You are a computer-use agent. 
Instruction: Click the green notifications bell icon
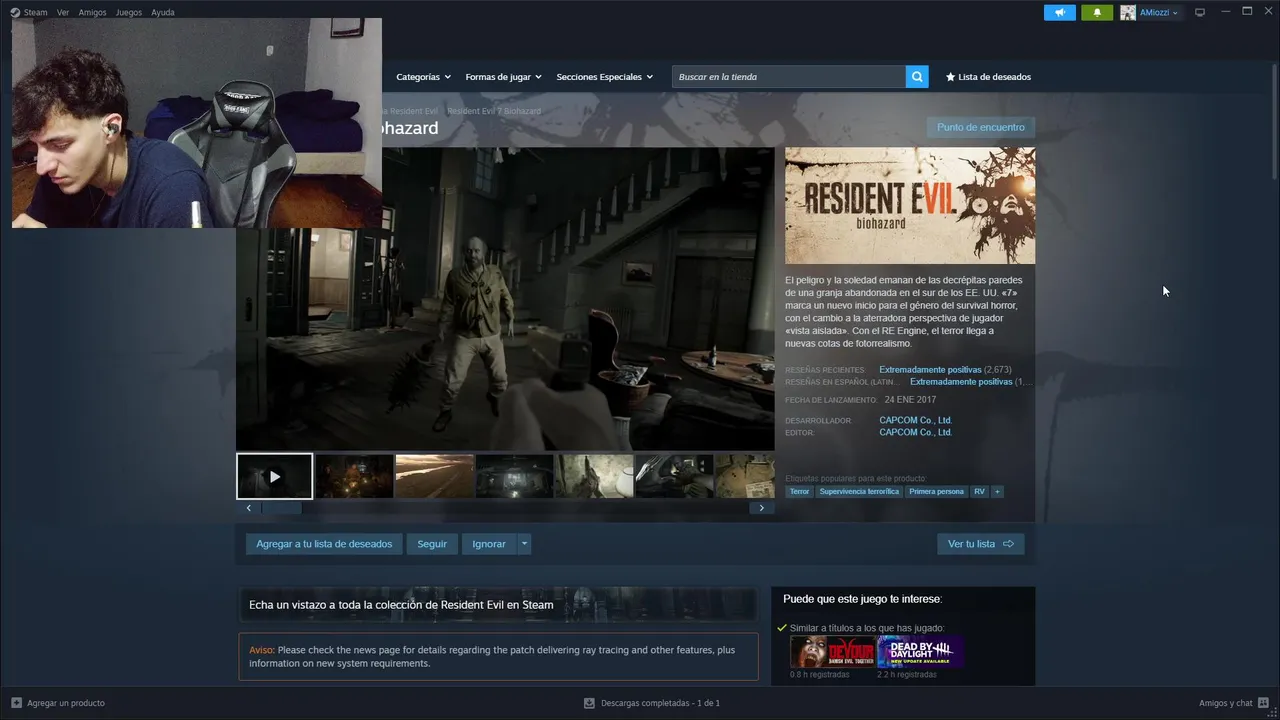pos(1097,12)
